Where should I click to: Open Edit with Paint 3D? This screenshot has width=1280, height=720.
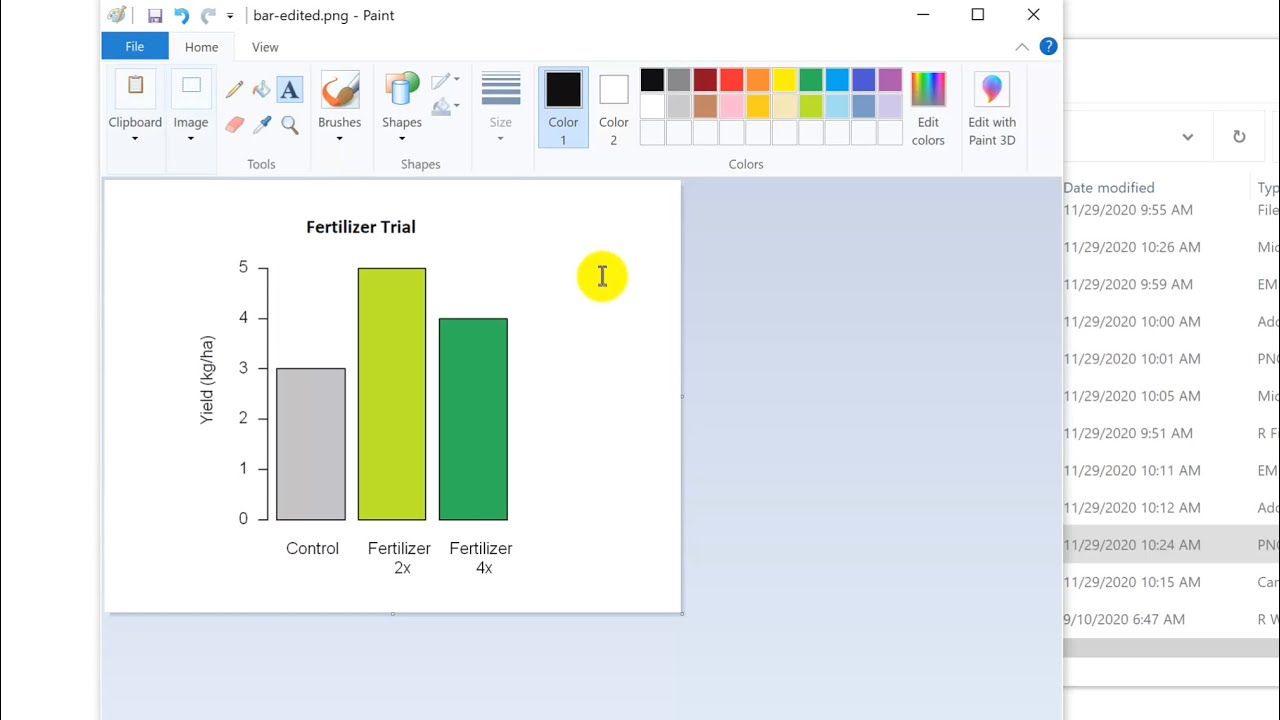point(992,108)
